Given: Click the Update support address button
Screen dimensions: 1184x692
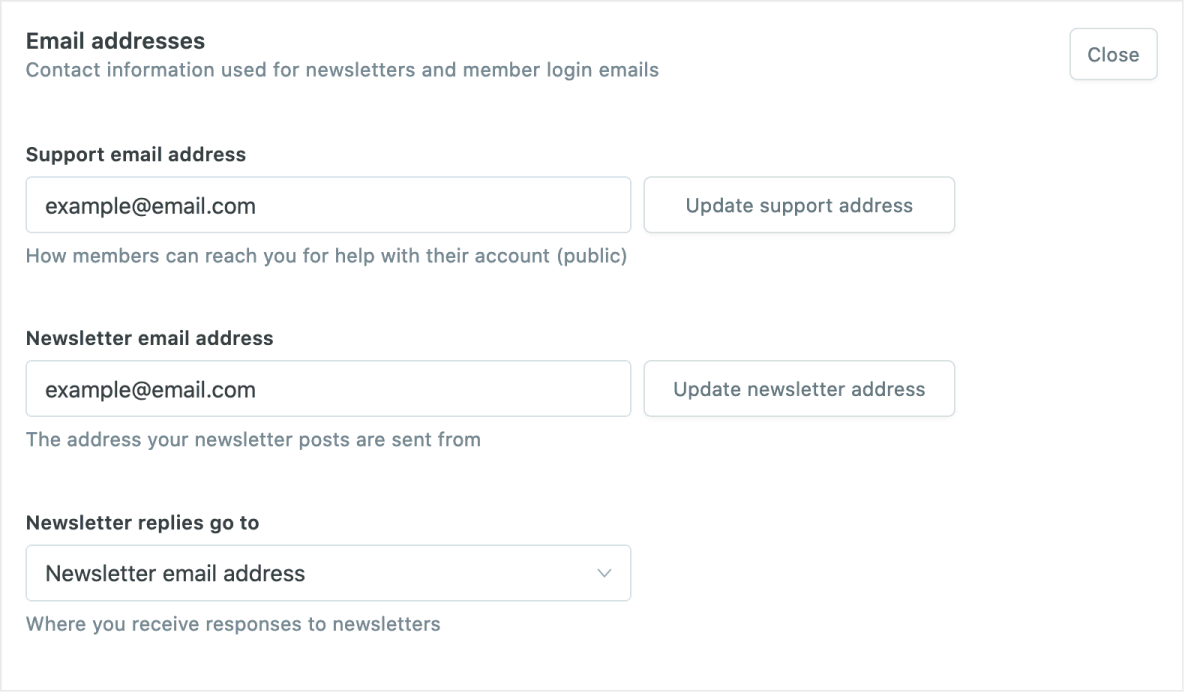Looking at the screenshot, I should [x=799, y=205].
